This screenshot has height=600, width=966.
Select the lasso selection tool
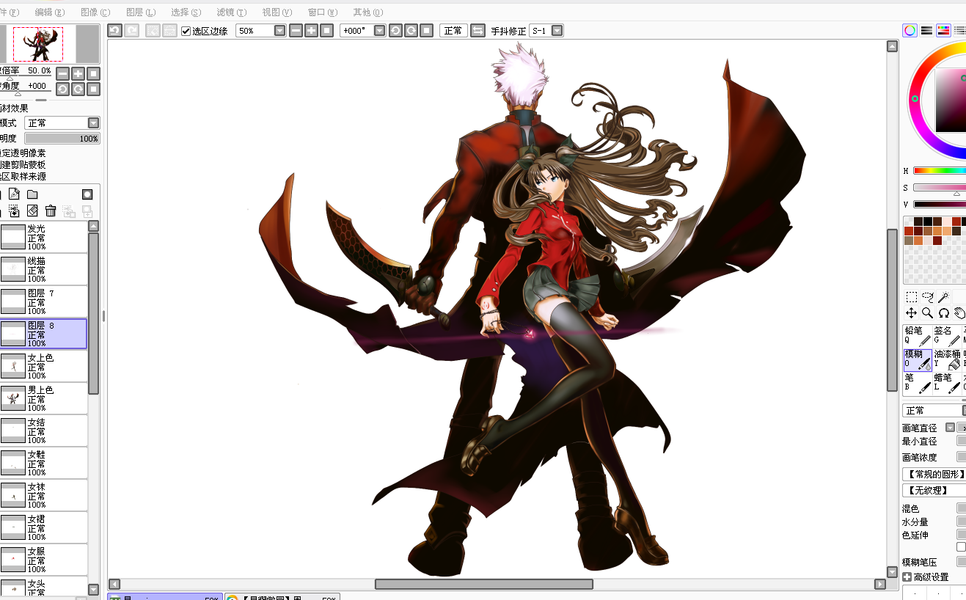pyautogui.click(x=927, y=297)
